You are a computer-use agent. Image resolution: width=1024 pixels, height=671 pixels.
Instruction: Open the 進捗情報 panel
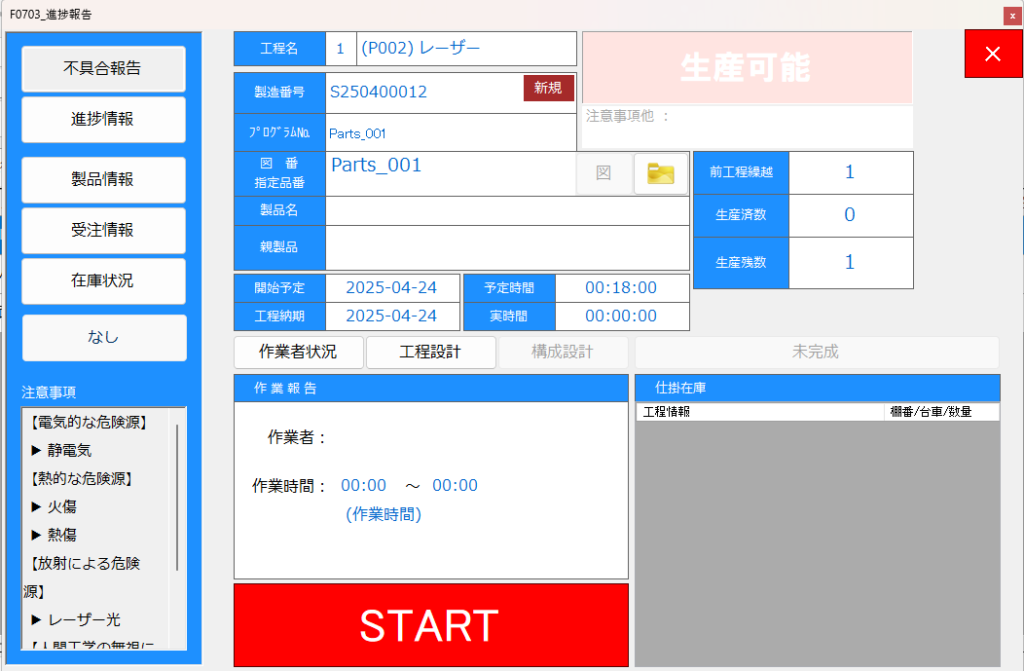point(104,119)
